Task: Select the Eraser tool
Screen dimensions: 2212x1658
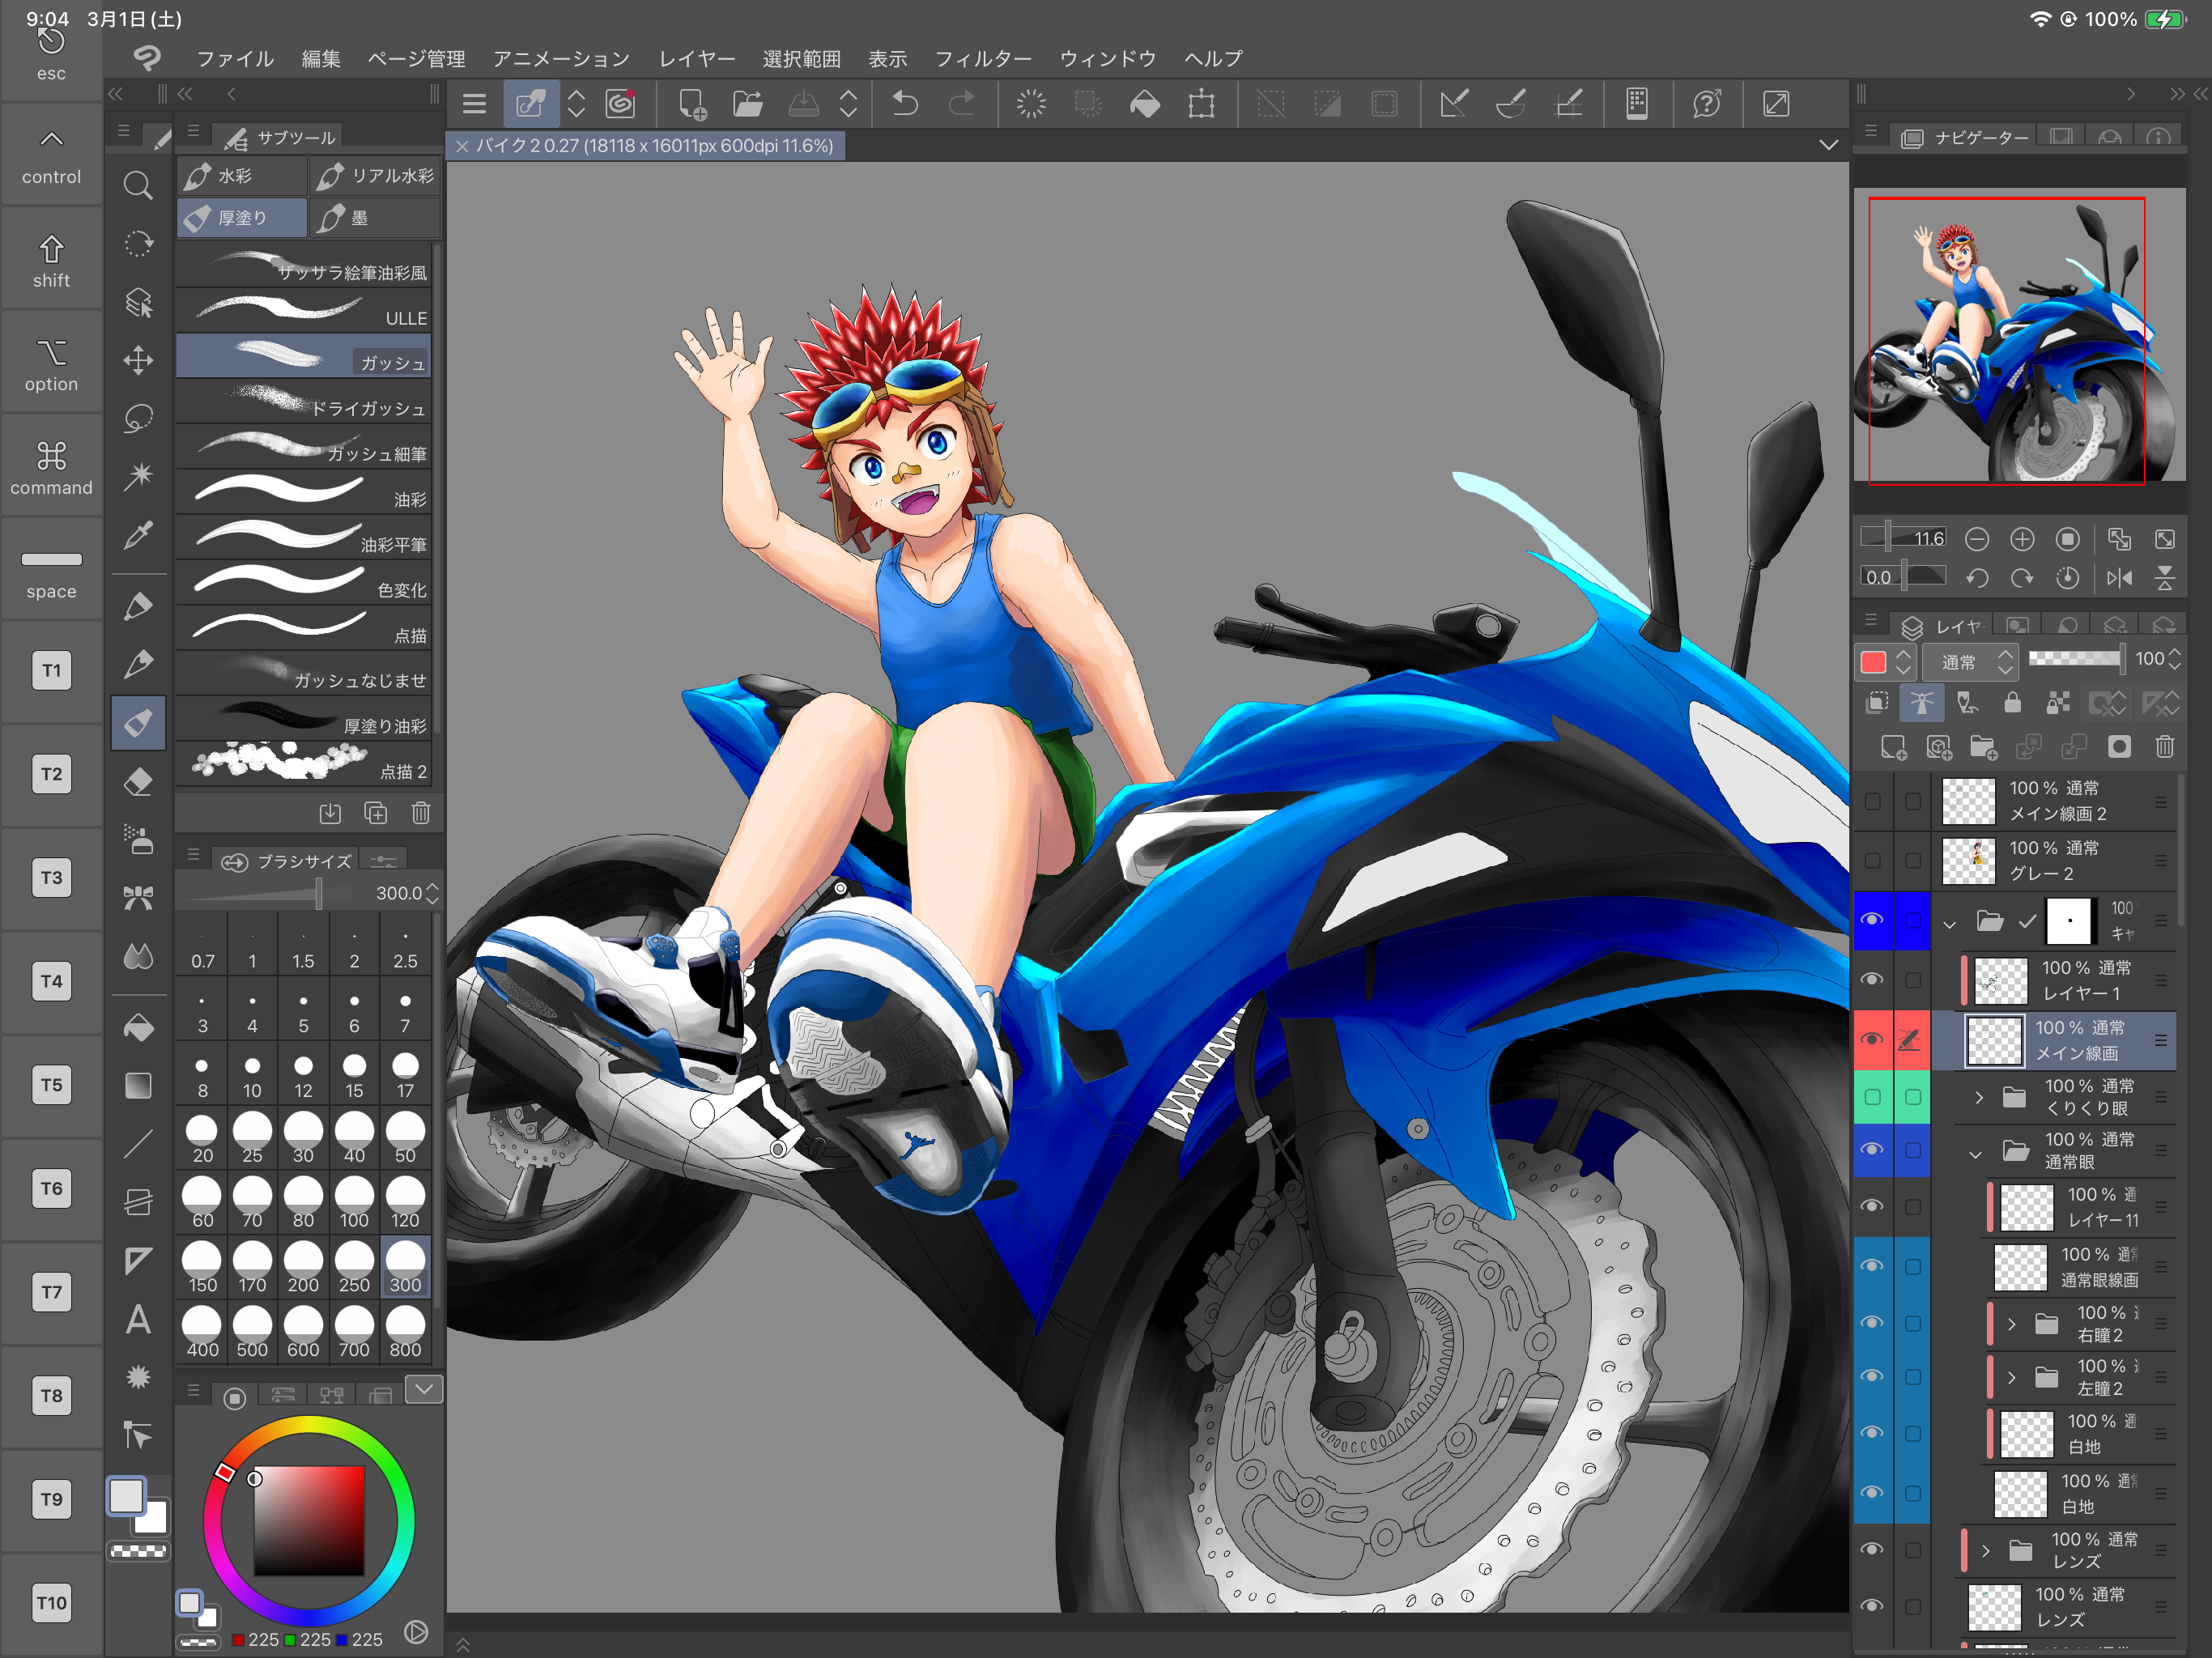Action: tap(138, 781)
